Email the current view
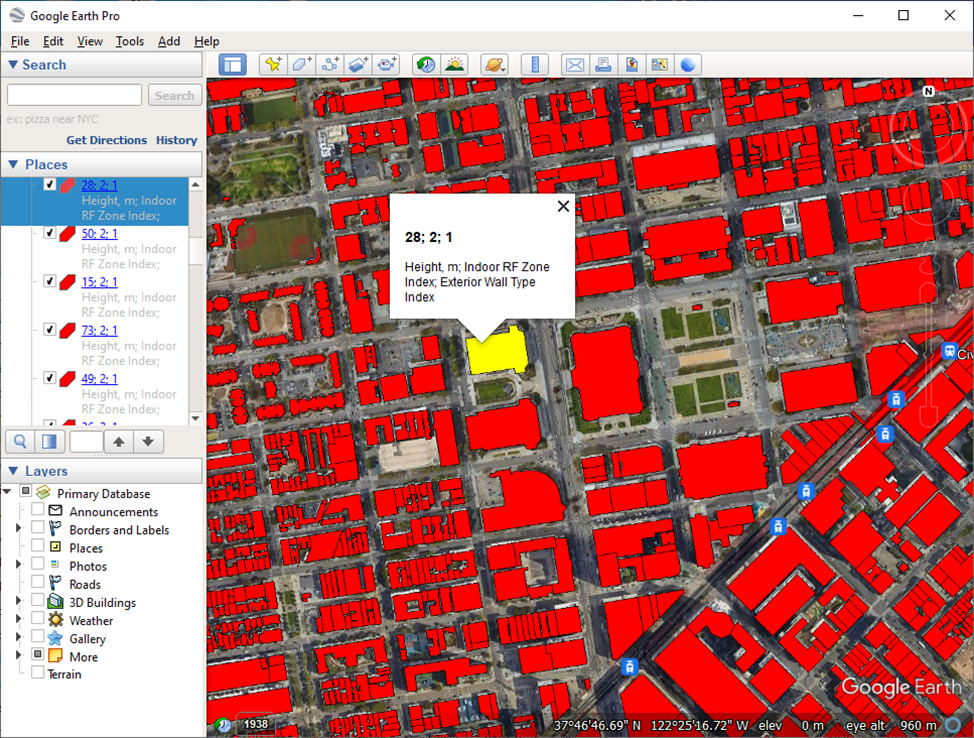974x738 pixels. tap(575, 65)
